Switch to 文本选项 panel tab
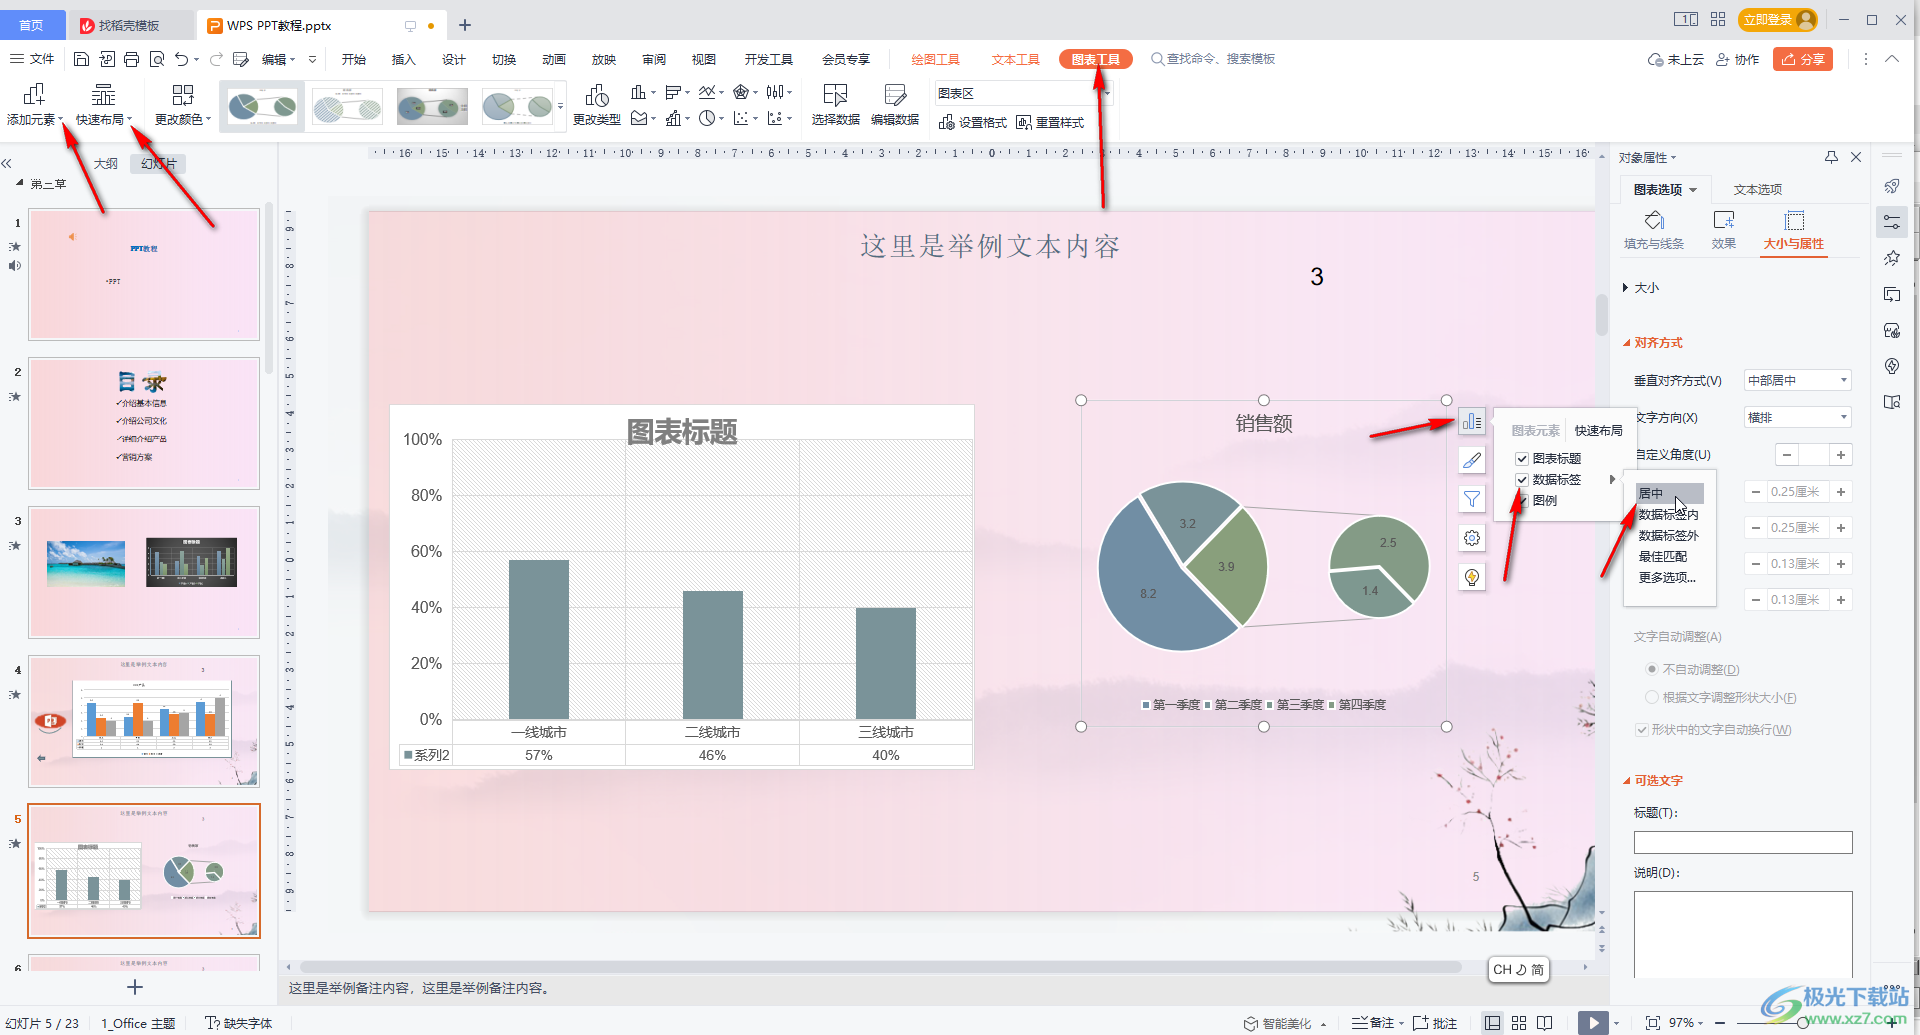Screen dimensions: 1920x1035 1757,189
